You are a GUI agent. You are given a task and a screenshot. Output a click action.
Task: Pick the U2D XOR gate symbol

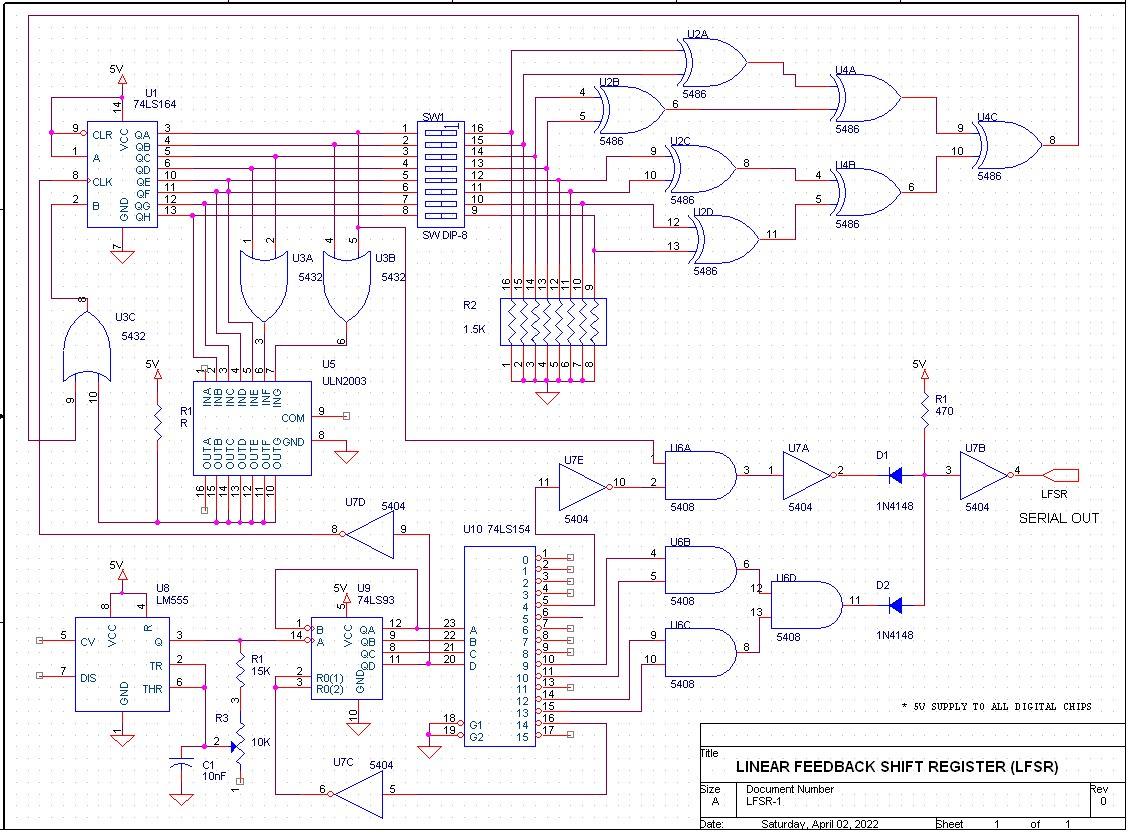pyautogui.click(x=725, y=240)
